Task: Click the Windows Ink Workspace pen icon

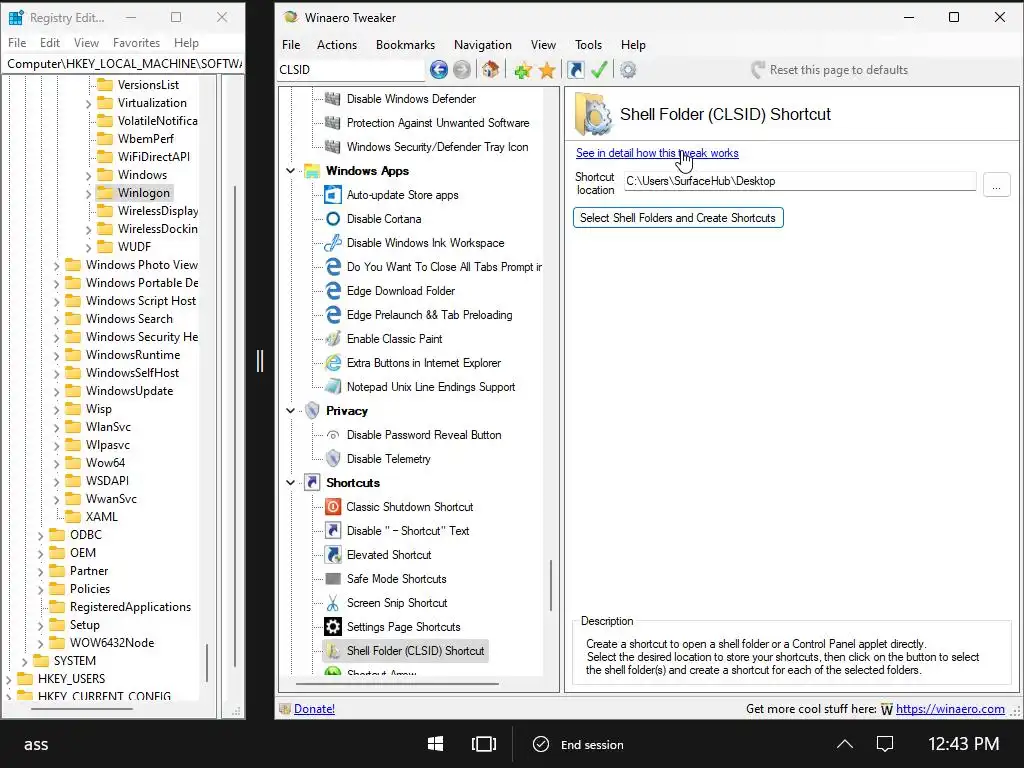Action: tap(333, 243)
